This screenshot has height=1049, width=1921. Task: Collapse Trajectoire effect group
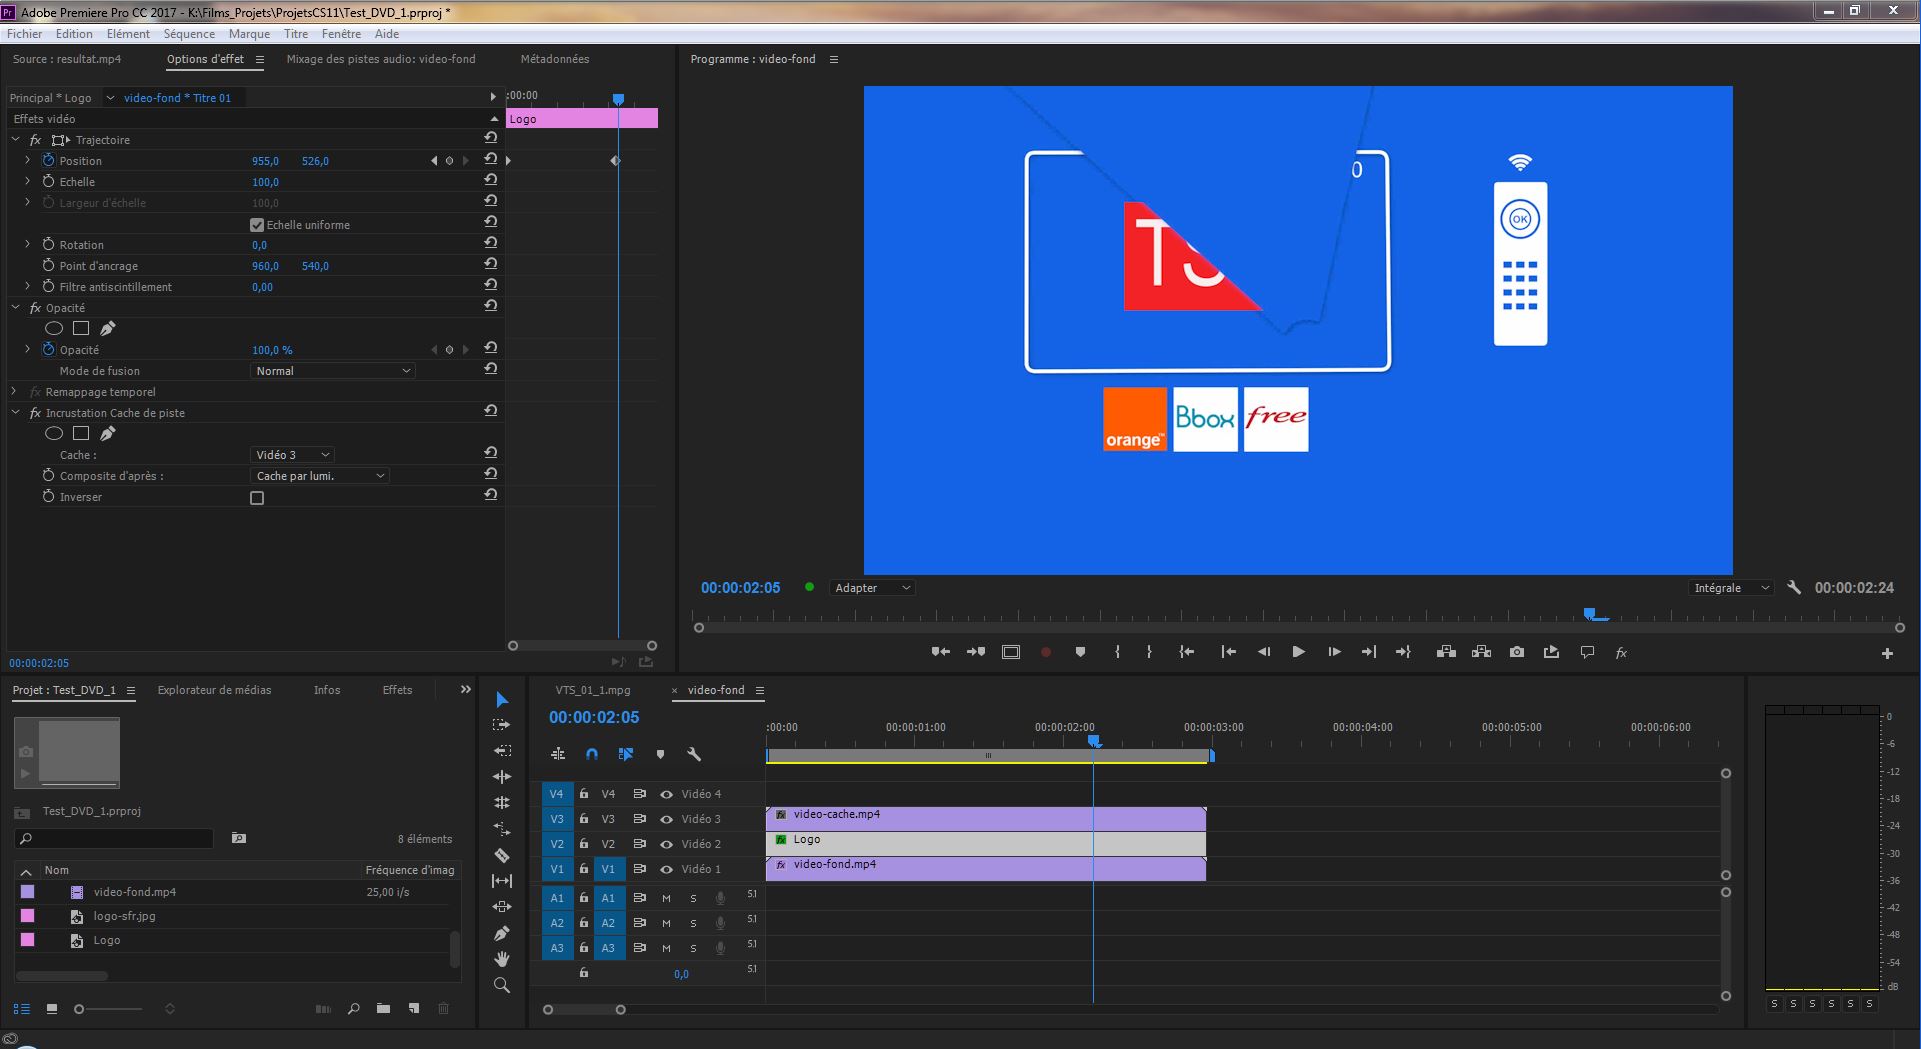[16, 140]
